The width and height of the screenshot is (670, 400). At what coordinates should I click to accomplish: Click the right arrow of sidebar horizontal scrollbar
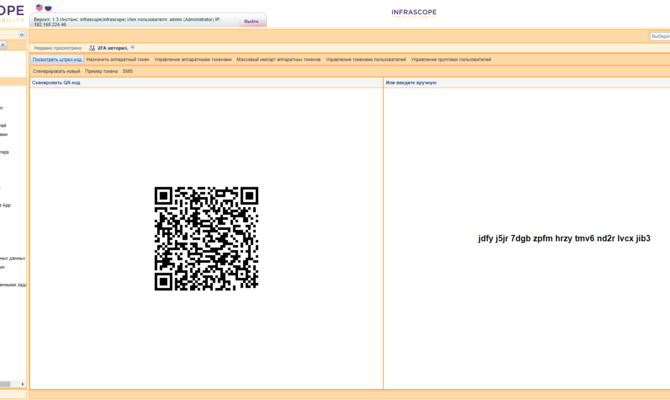coord(23,384)
